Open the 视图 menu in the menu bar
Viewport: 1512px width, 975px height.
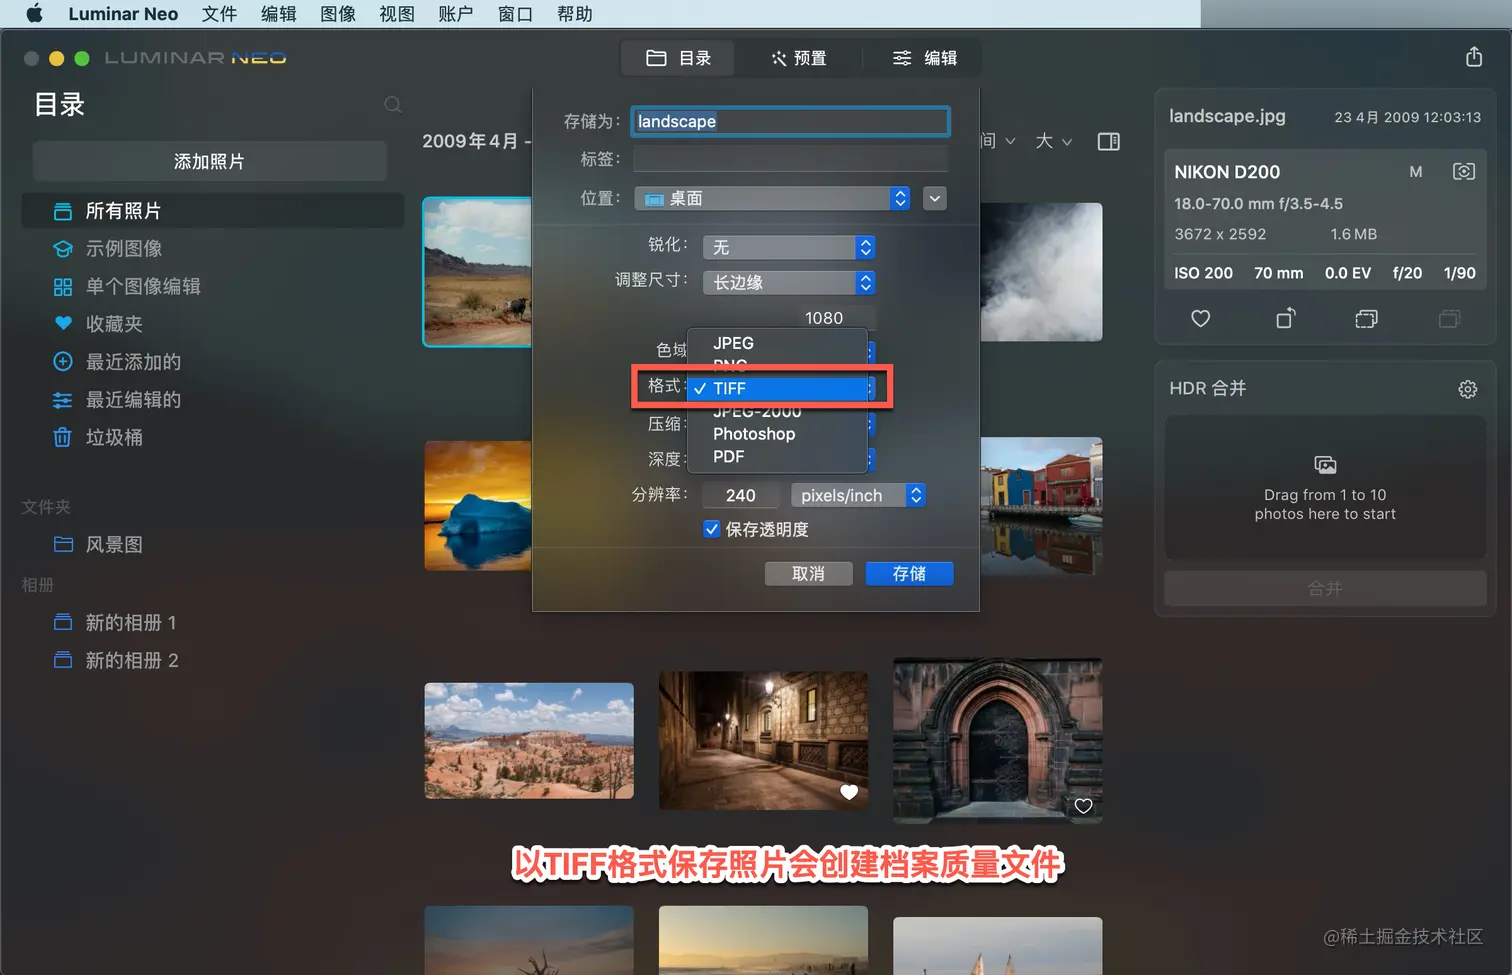(x=397, y=14)
